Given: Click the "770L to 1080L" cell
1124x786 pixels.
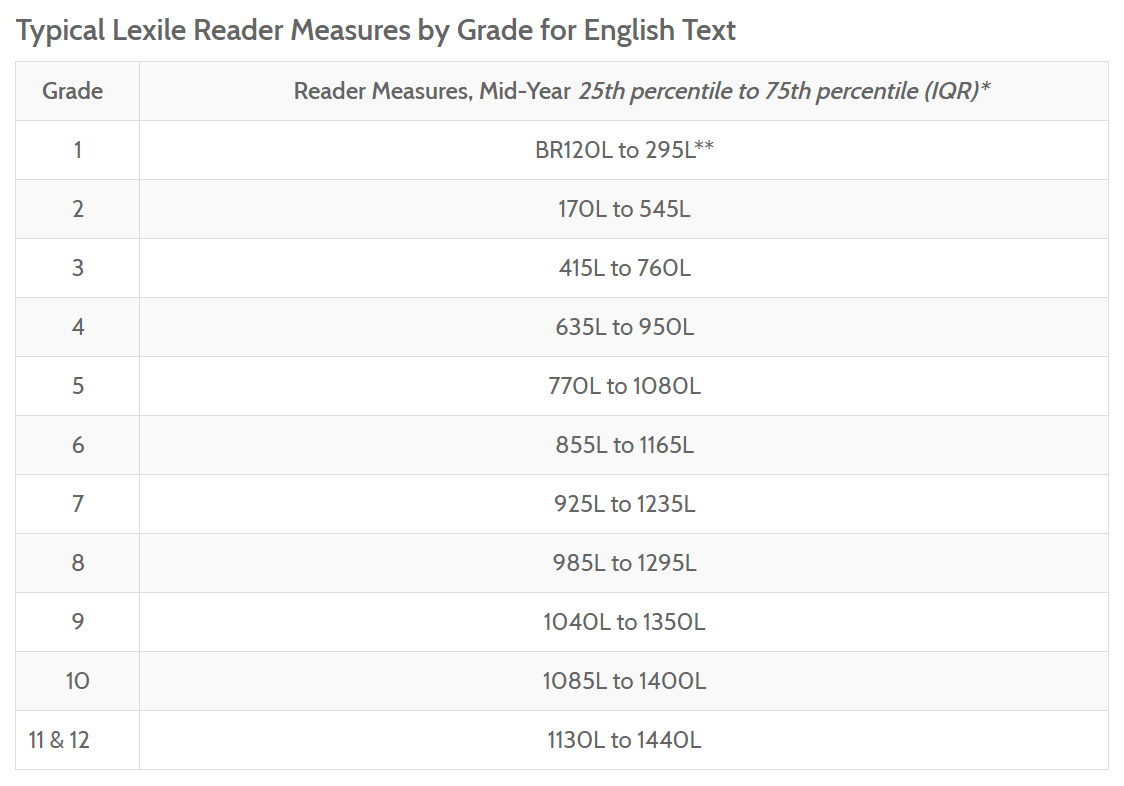Looking at the screenshot, I should click(624, 386).
